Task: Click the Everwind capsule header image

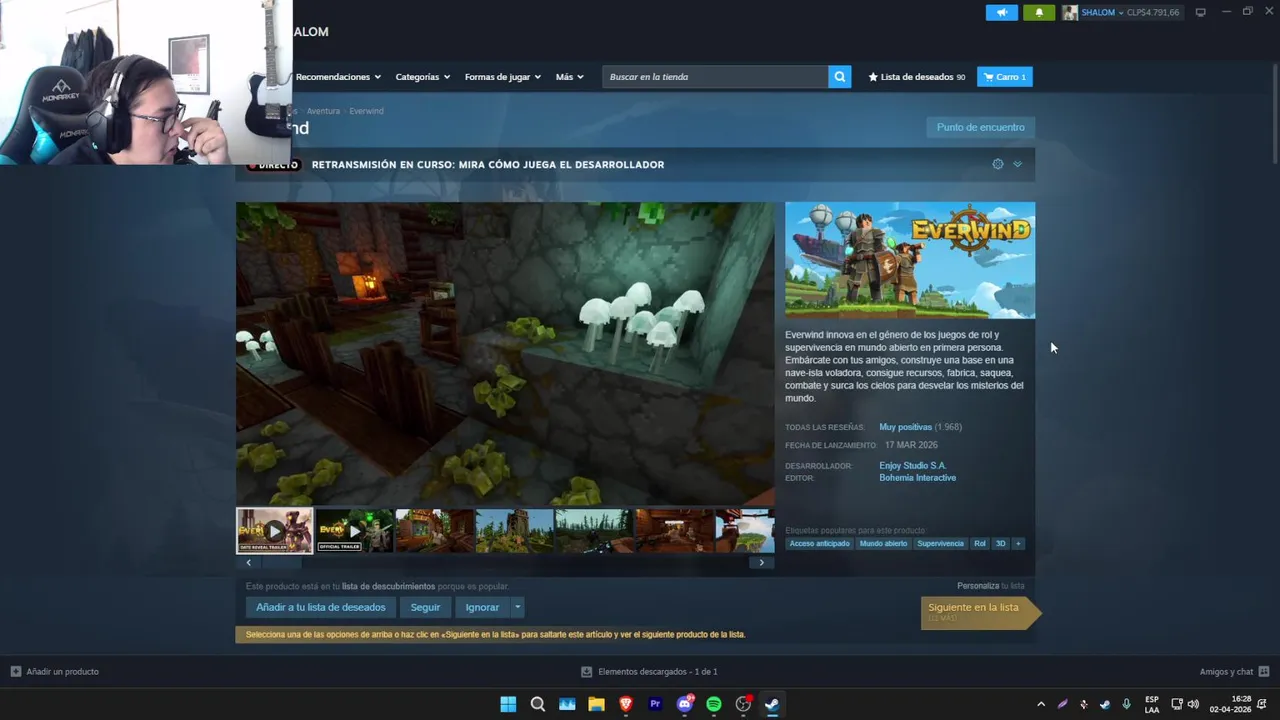Action: [910, 260]
